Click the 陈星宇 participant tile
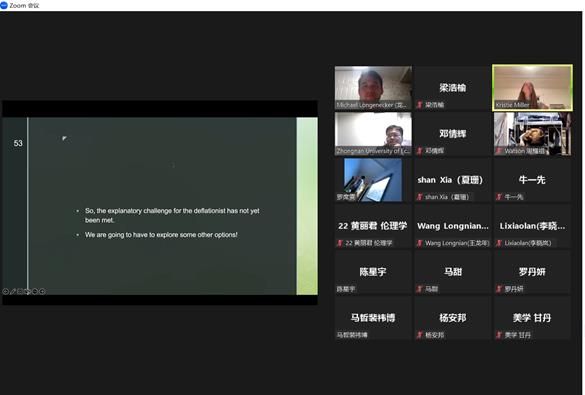Viewport: 585px width, 395px height. 373,272
